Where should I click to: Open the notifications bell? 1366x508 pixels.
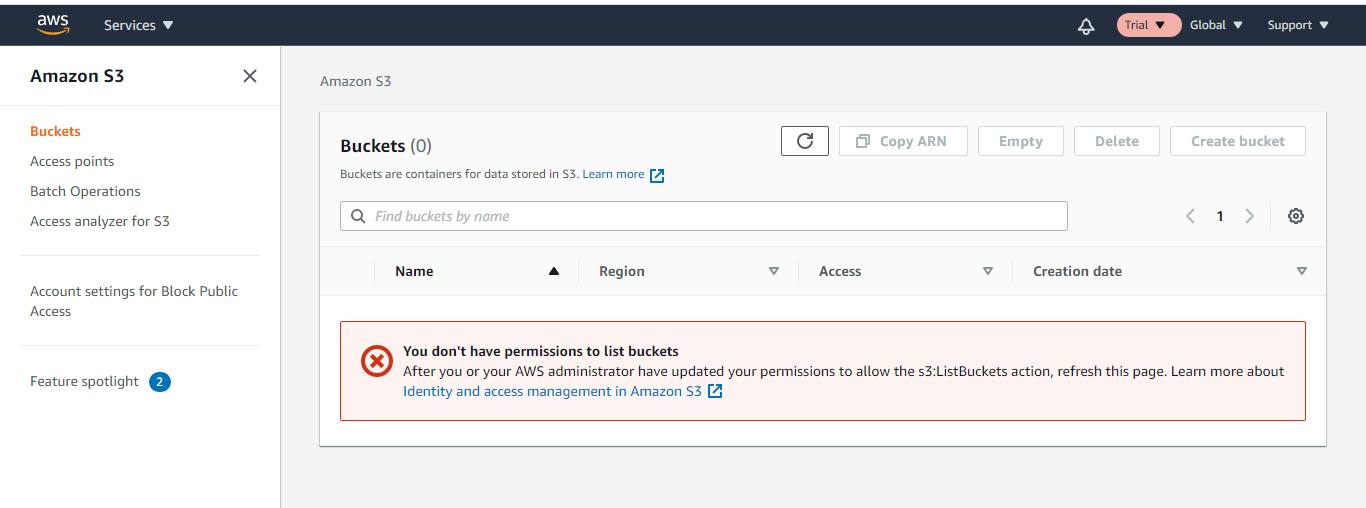point(1086,26)
